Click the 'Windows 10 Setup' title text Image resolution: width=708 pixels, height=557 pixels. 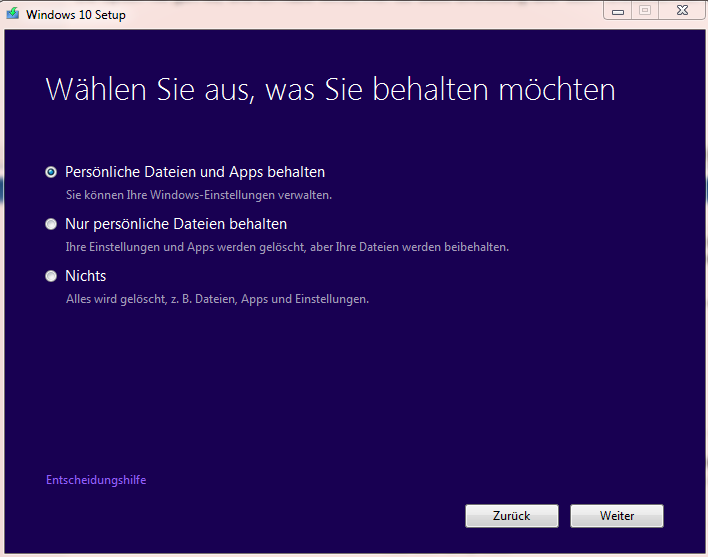coord(76,15)
